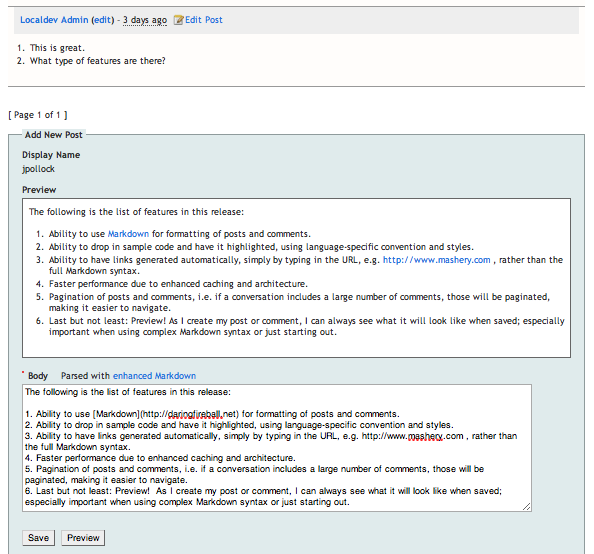Click the Save button
This screenshot has height=554, width=594.
coord(38,538)
